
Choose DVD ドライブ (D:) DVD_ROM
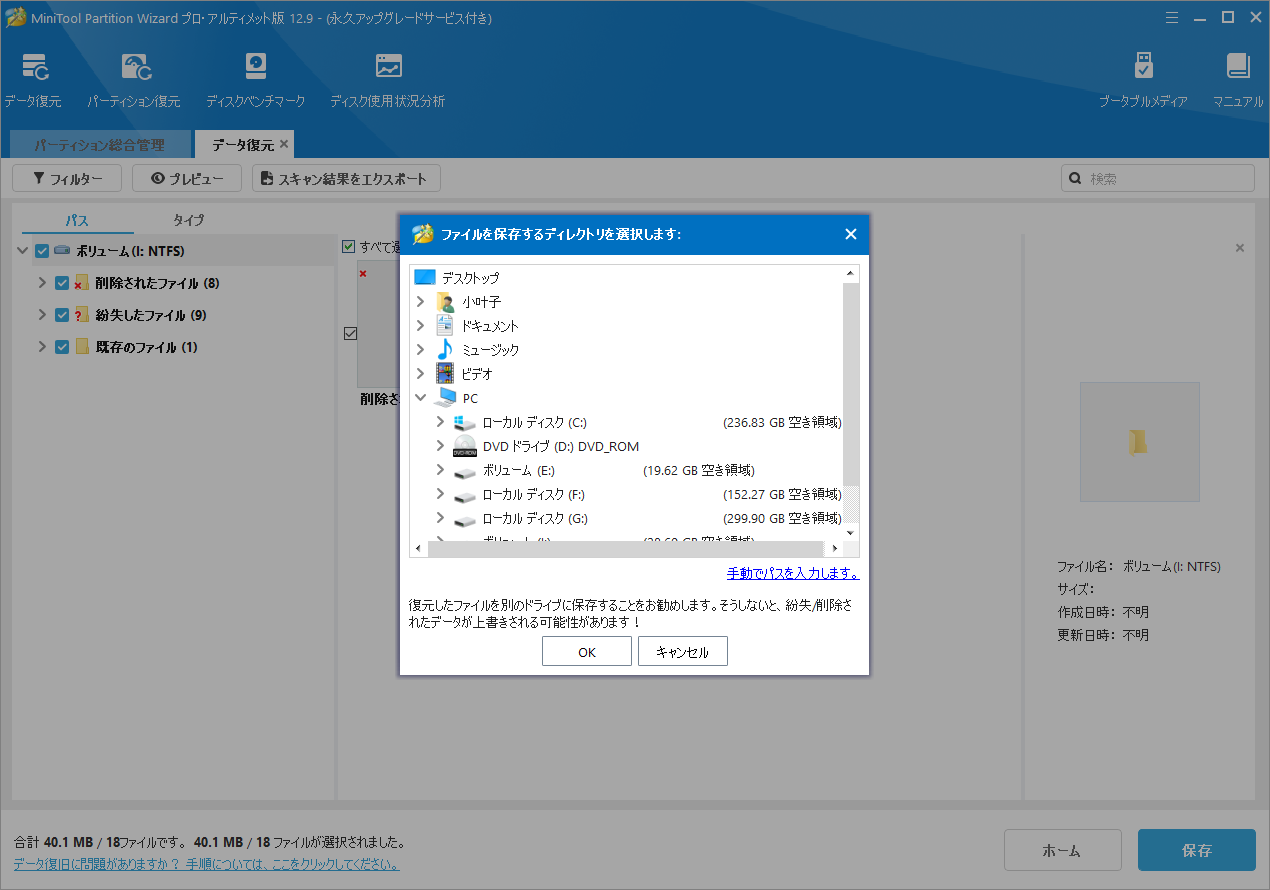coord(546,446)
